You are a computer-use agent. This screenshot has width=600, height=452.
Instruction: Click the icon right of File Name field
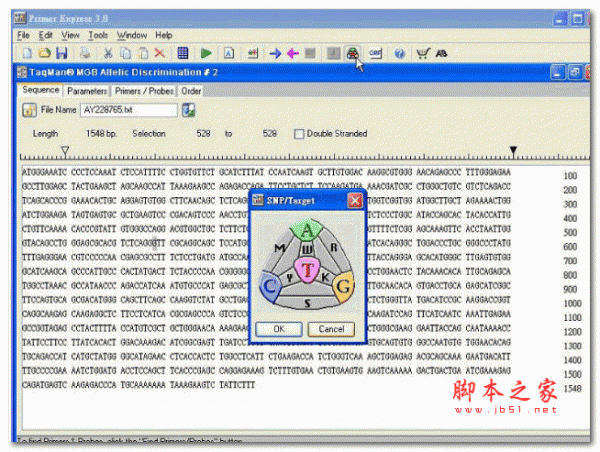point(188,110)
